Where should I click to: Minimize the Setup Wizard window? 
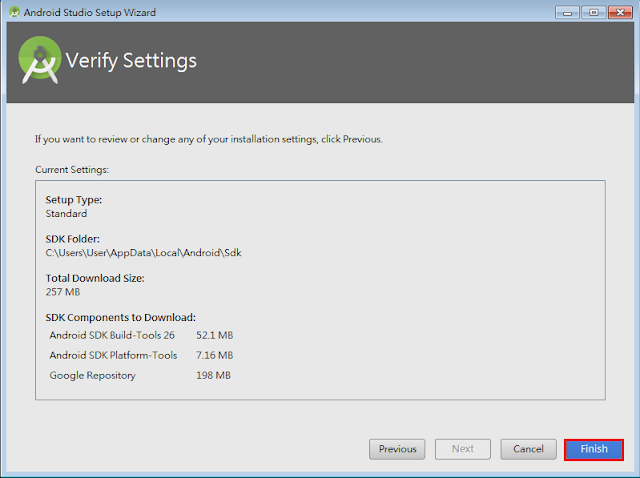point(567,13)
